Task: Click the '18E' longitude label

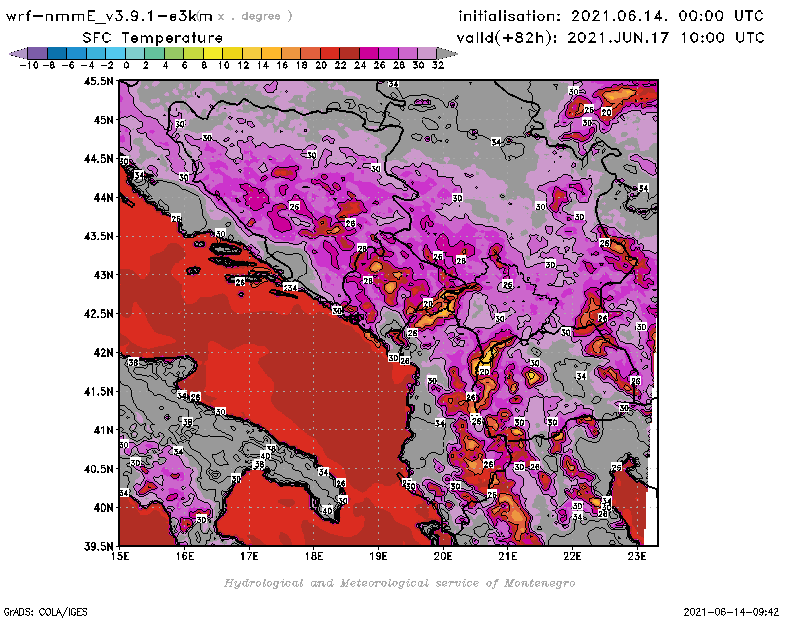Action: [x=314, y=556]
